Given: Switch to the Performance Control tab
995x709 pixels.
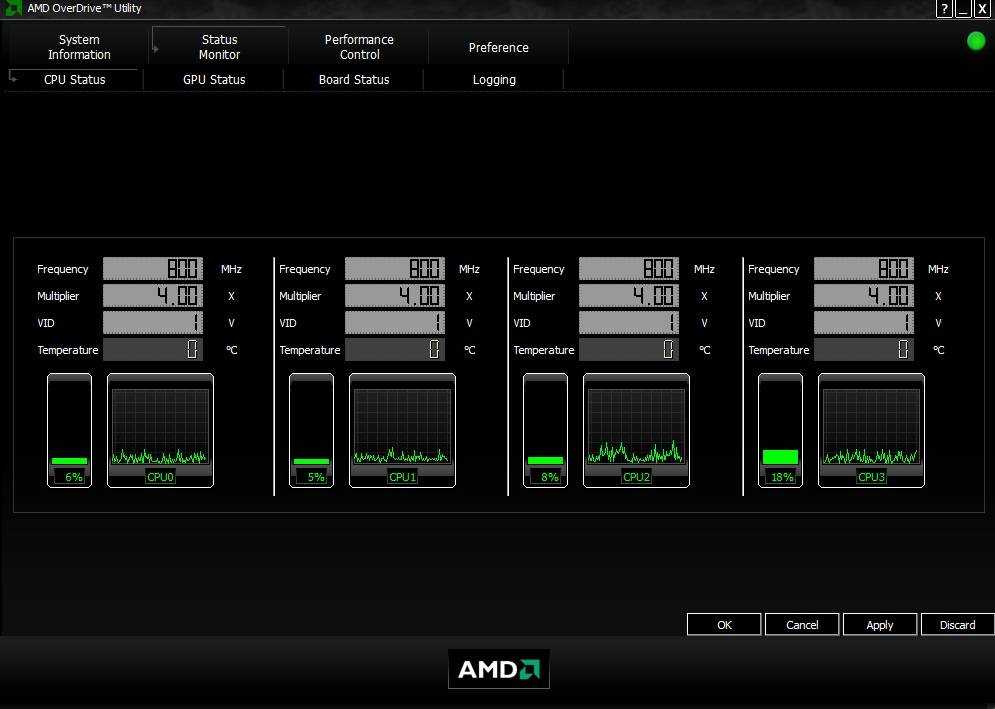Looking at the screenshot, I should 359,47.
